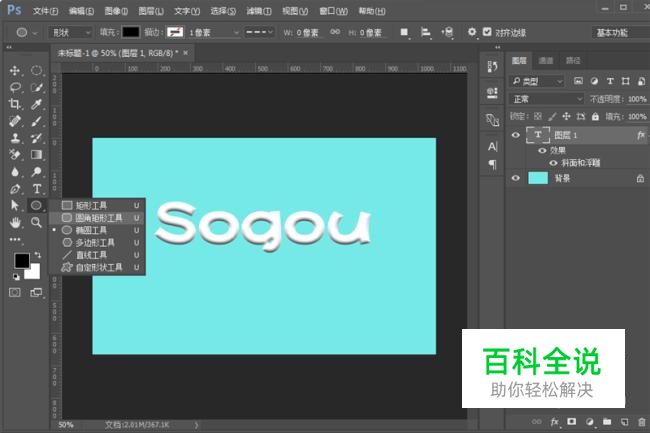Choose 多边形工具 from flyout

97,242
